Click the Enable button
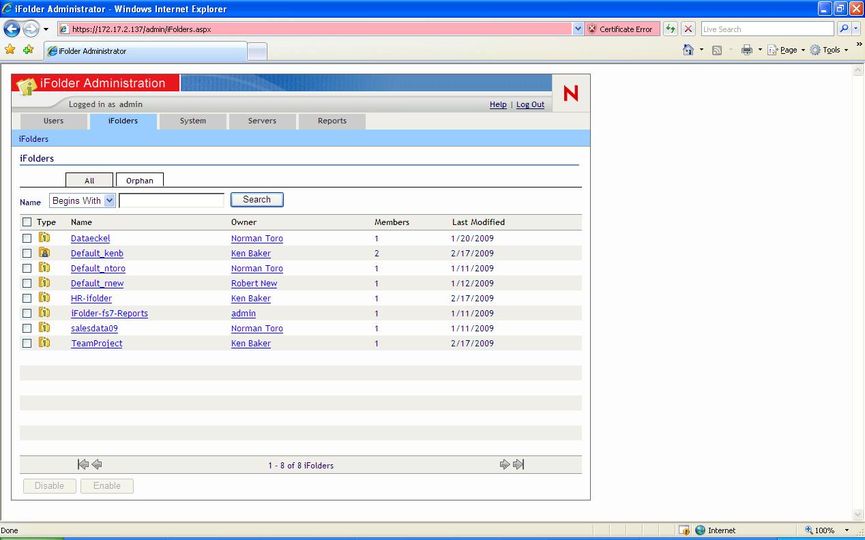 pyautogui.click(x=107, y=486)
